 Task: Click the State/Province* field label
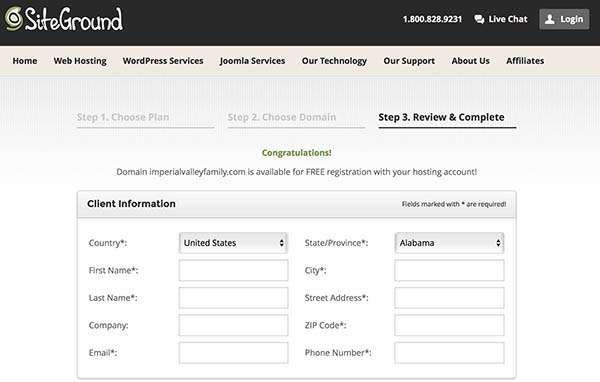(x=336, y=243)
